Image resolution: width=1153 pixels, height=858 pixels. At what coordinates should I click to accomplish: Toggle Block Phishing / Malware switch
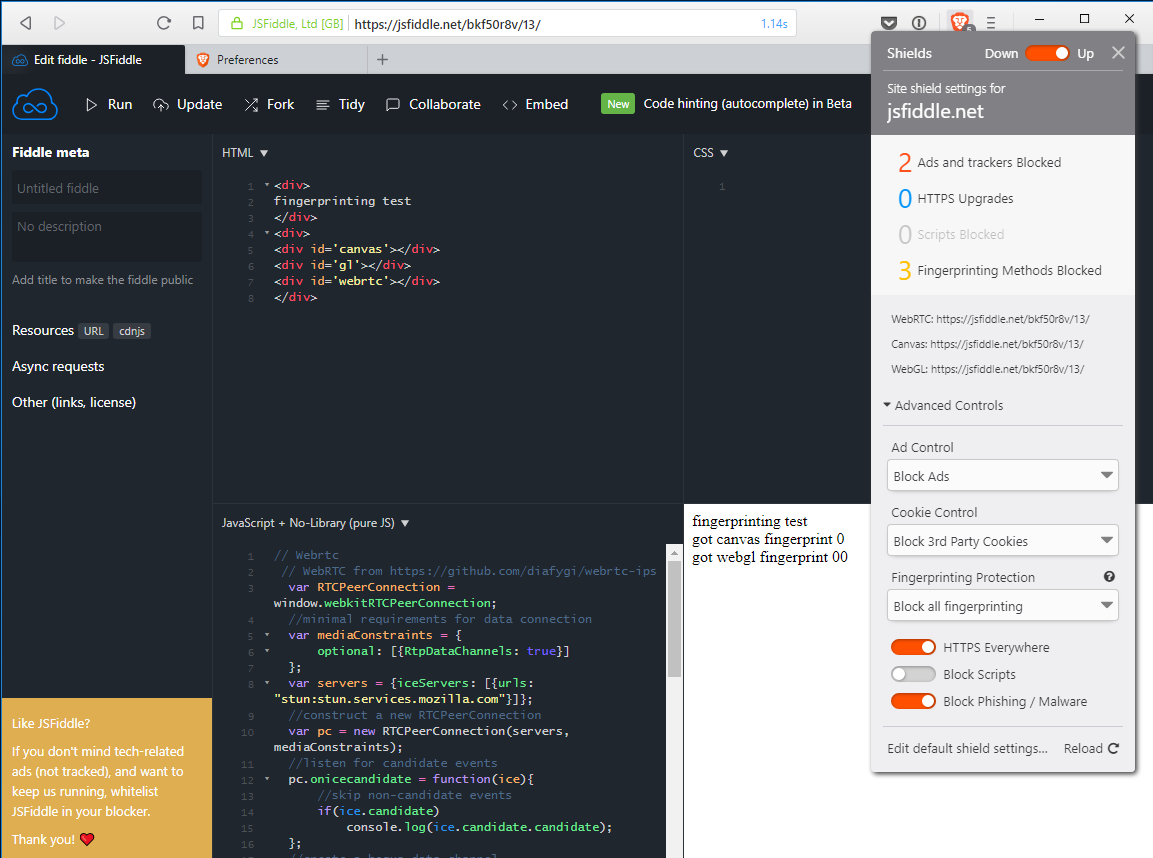coord(913,701)
